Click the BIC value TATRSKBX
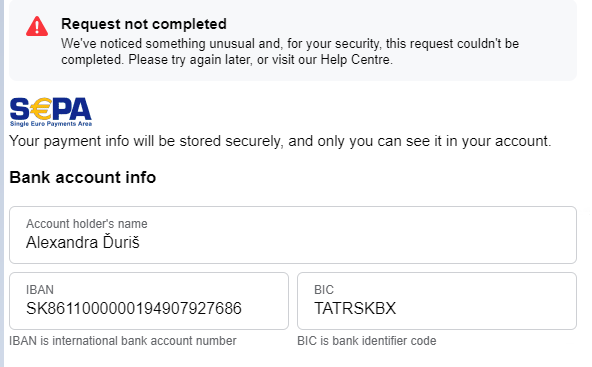Screen dimensions: 592x367 (x=355, y=308)
